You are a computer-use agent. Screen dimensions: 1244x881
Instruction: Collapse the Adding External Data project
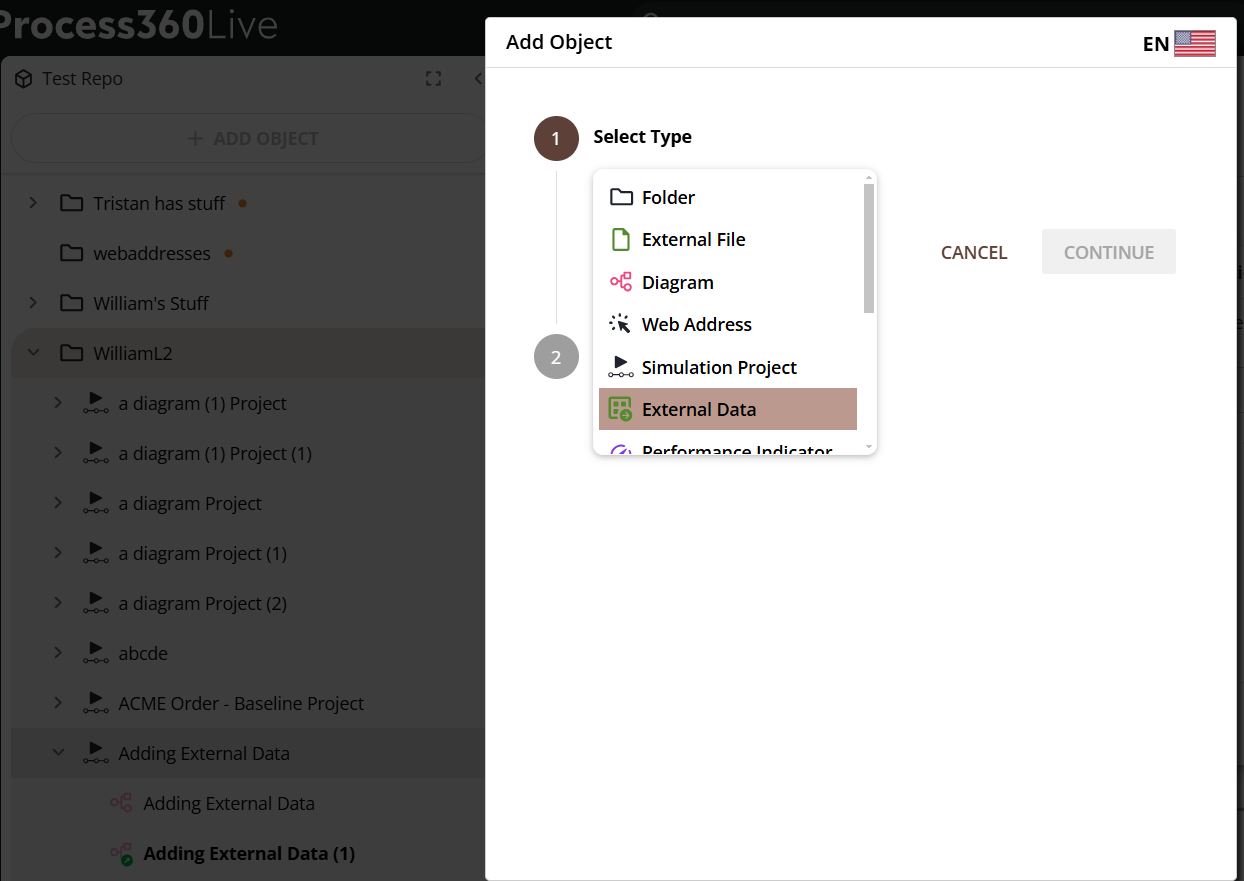(58, 753)
